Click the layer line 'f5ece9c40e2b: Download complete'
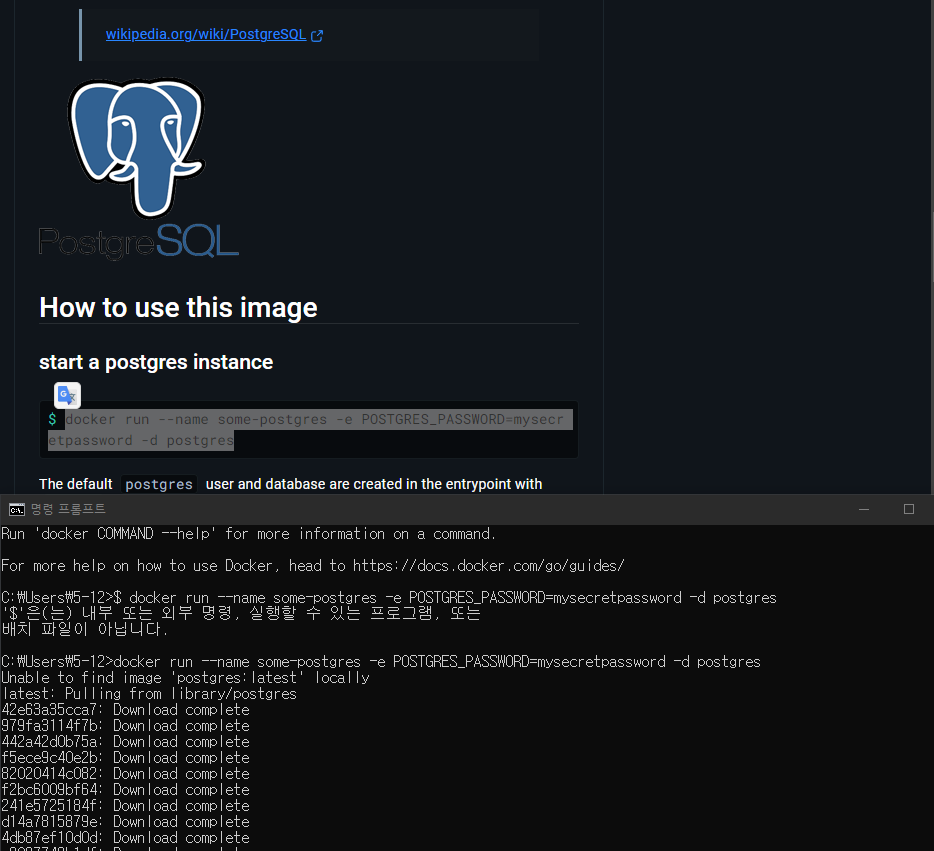 tap(126, 758)
